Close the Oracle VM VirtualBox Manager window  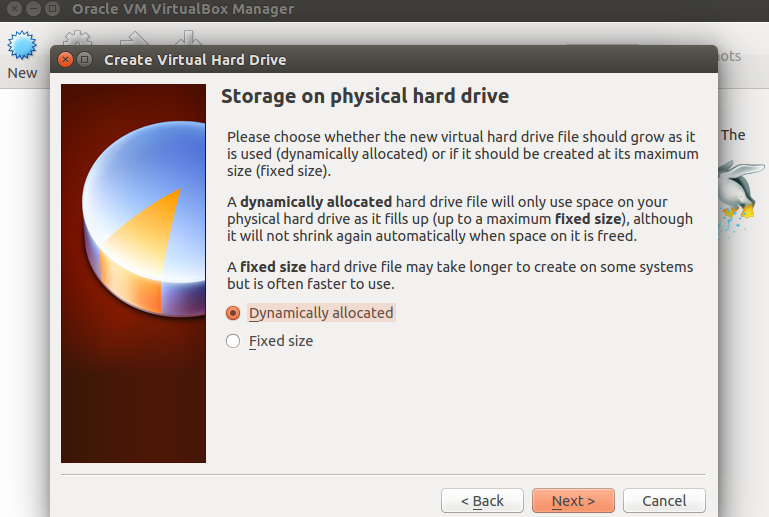click(15, 9)
